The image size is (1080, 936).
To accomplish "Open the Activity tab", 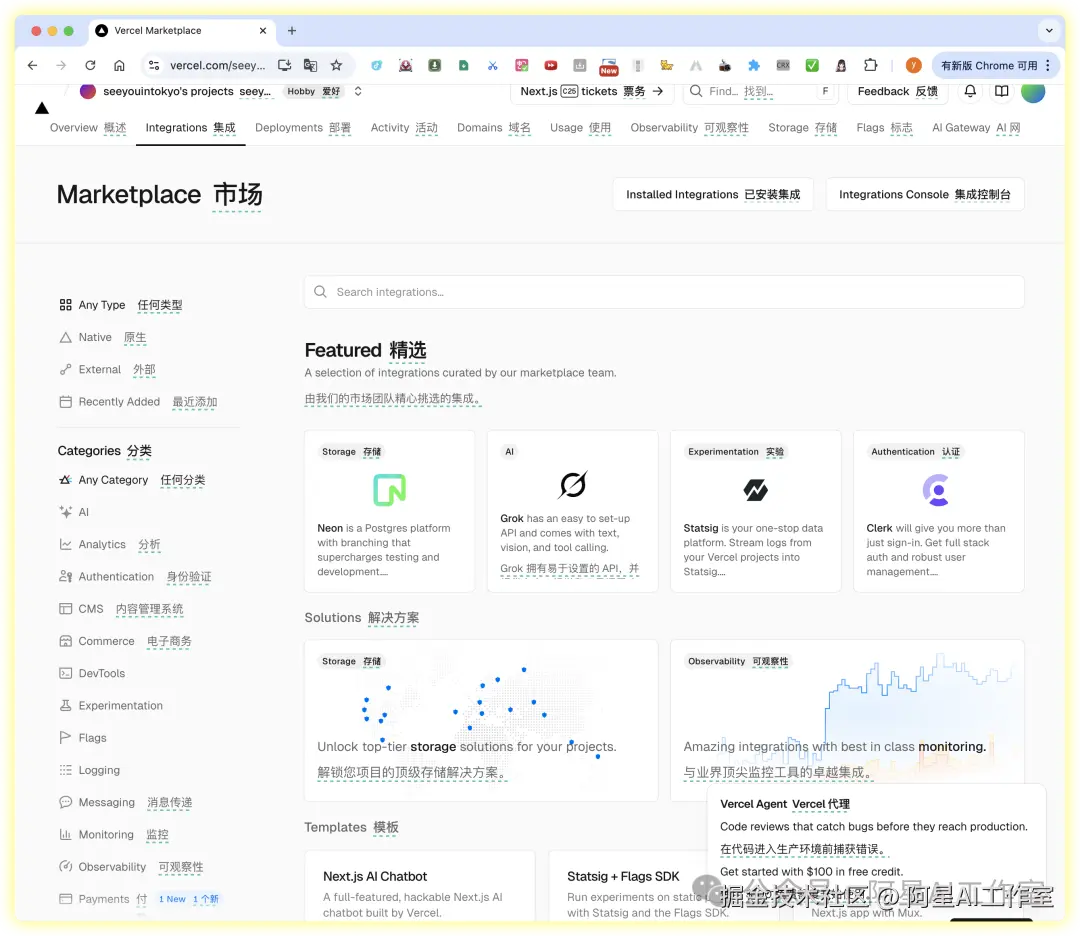I will [x=404, y=127].
